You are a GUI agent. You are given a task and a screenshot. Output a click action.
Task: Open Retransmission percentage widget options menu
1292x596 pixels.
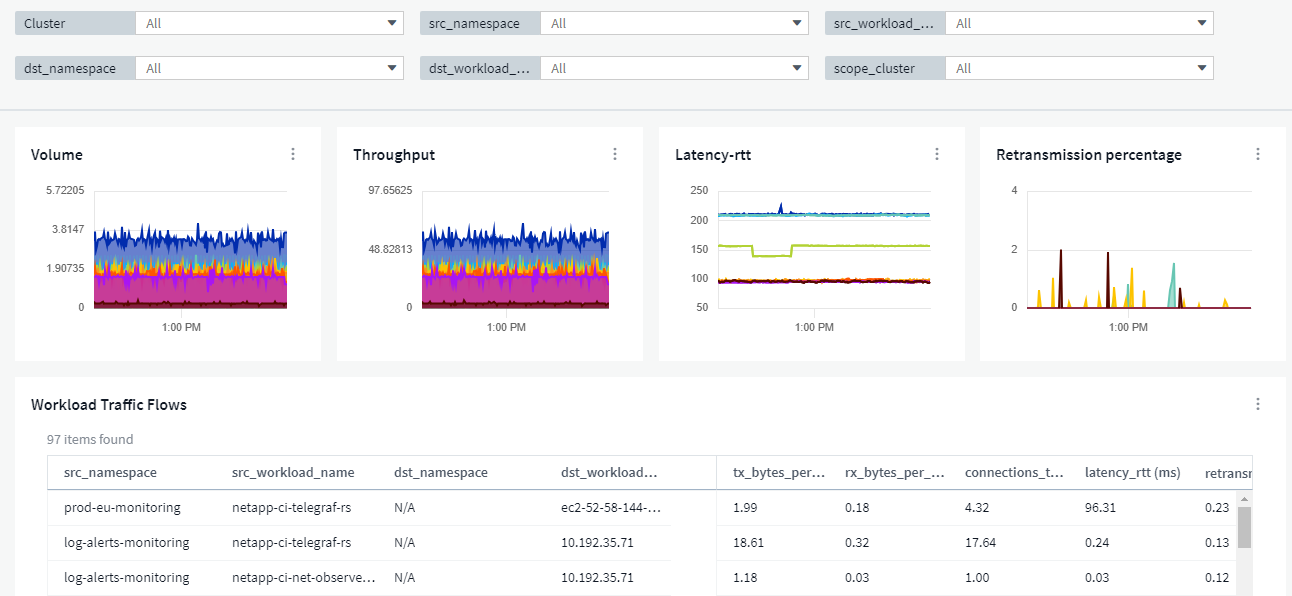[1258, 154]
